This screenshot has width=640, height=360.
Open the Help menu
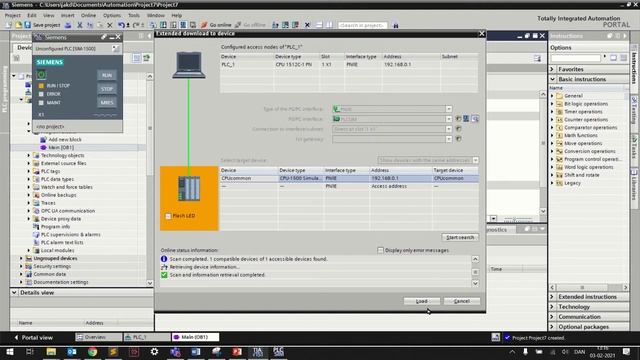pyautogui.click(x=177, y=15)
